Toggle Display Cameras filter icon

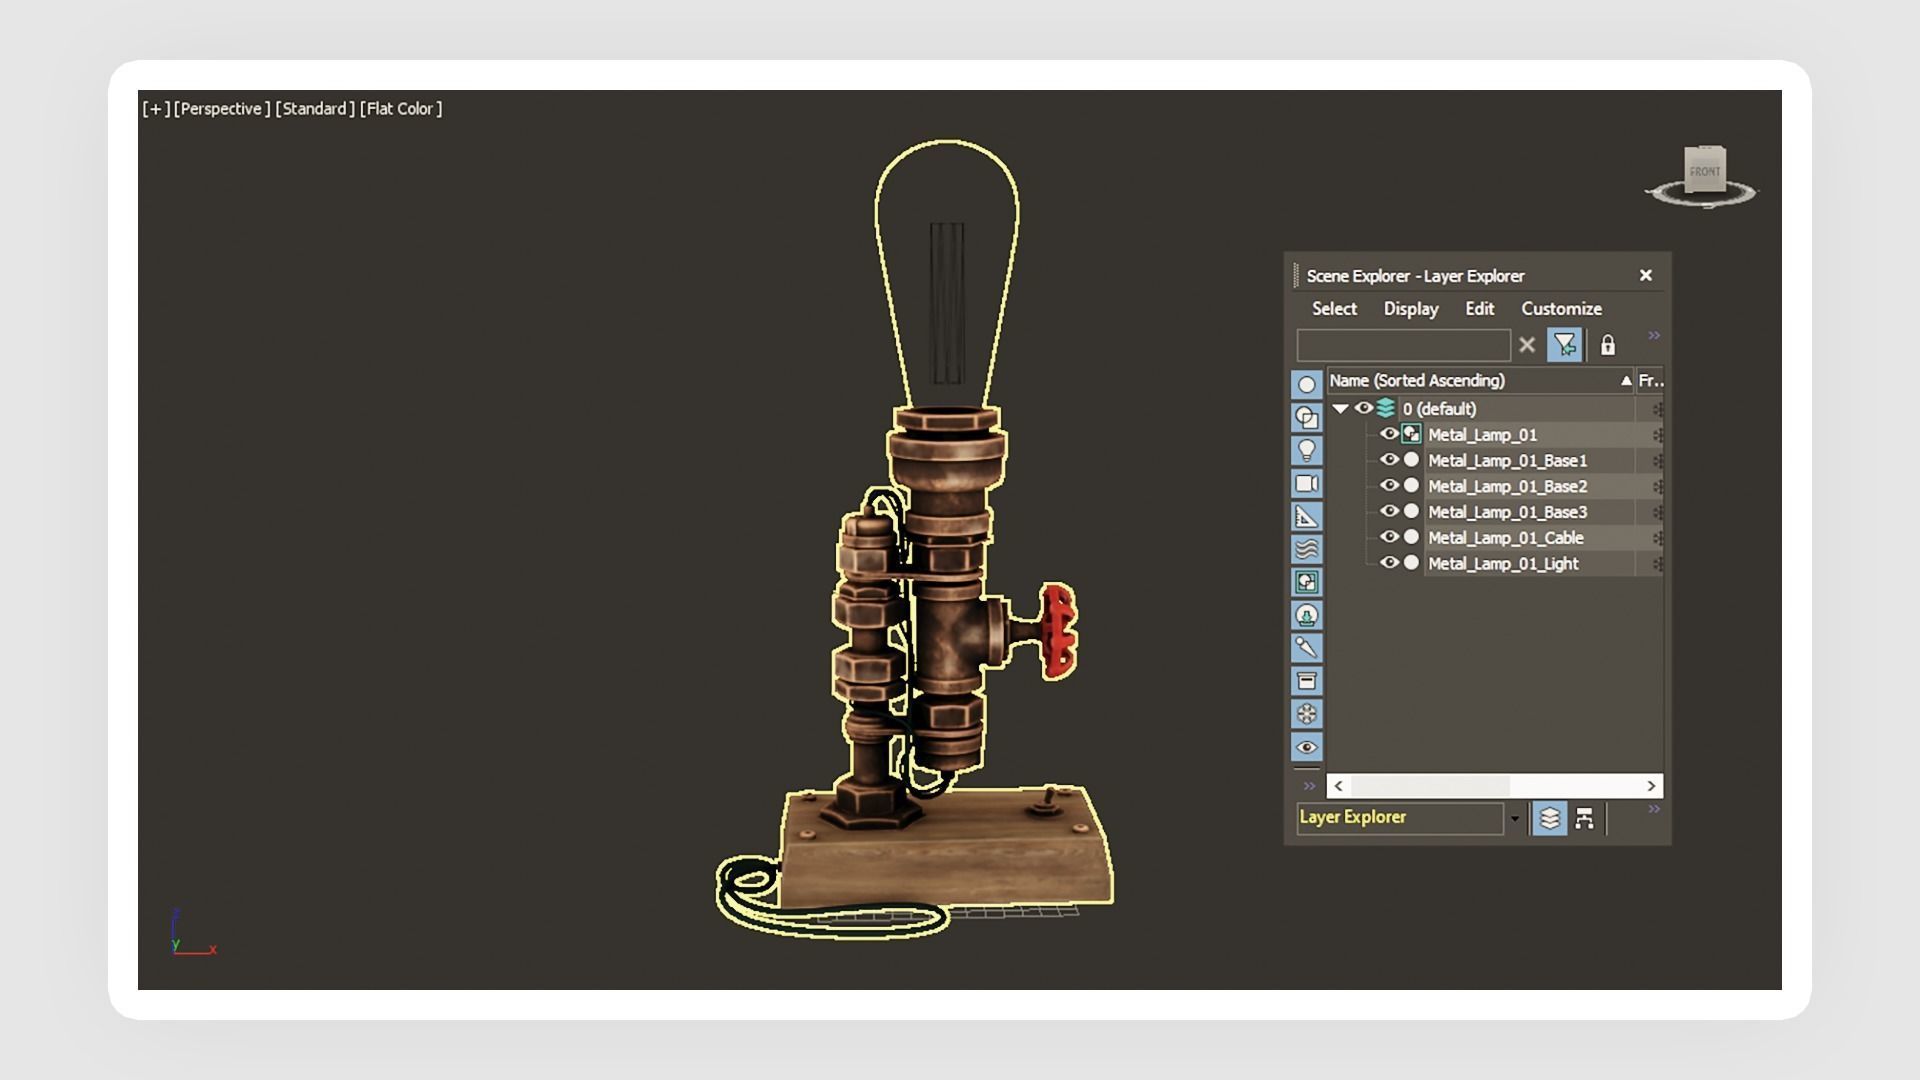pos(1306,484)
